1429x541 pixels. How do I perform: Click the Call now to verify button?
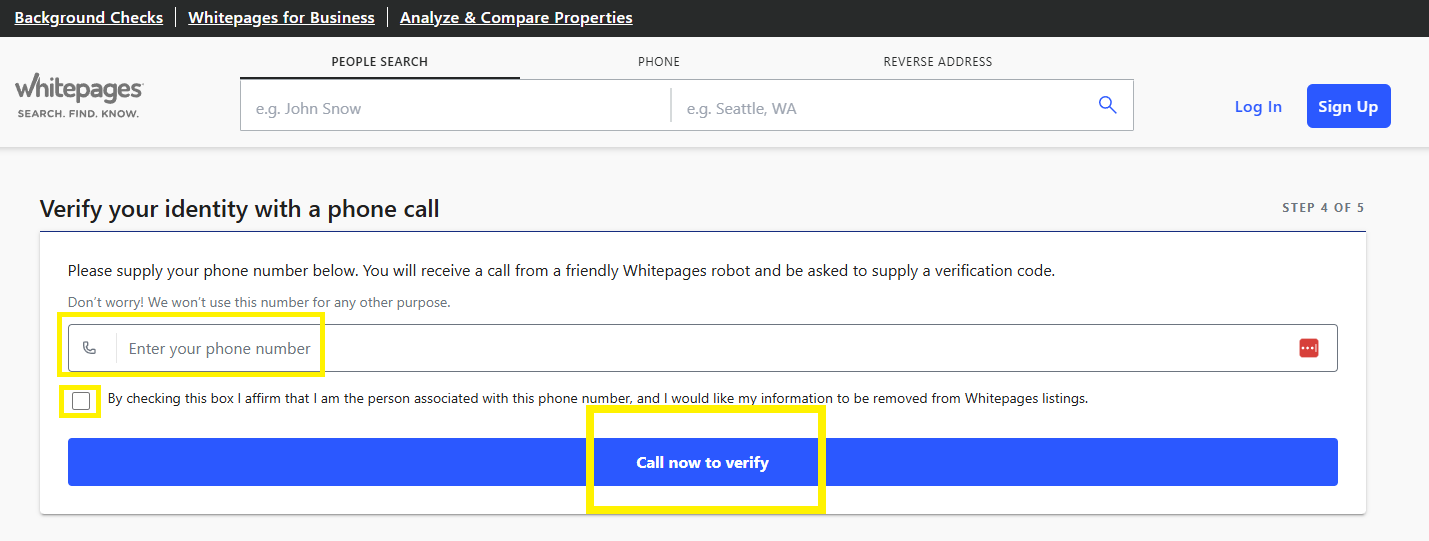[x=703, y=462]
